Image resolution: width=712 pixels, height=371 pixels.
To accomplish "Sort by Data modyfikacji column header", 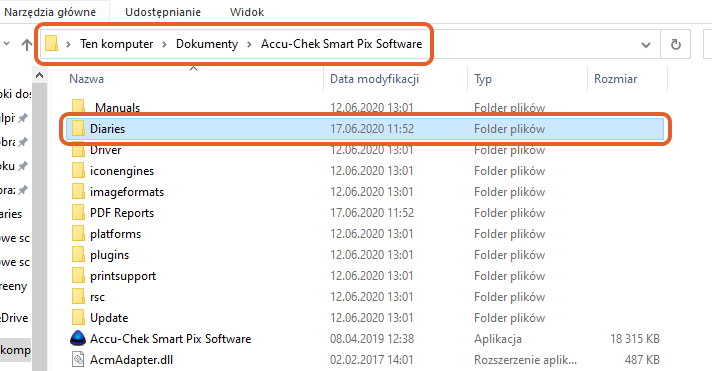I will click(x=375, y=79).
